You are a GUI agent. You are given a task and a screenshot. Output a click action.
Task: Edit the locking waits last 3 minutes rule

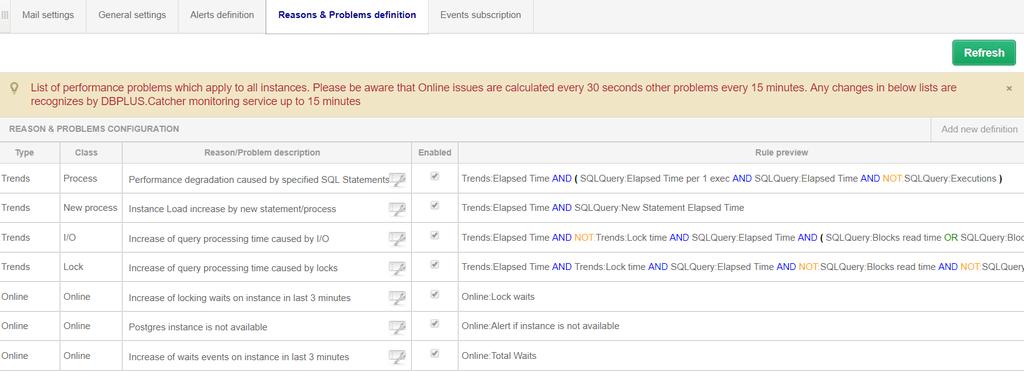pos(397,298)
